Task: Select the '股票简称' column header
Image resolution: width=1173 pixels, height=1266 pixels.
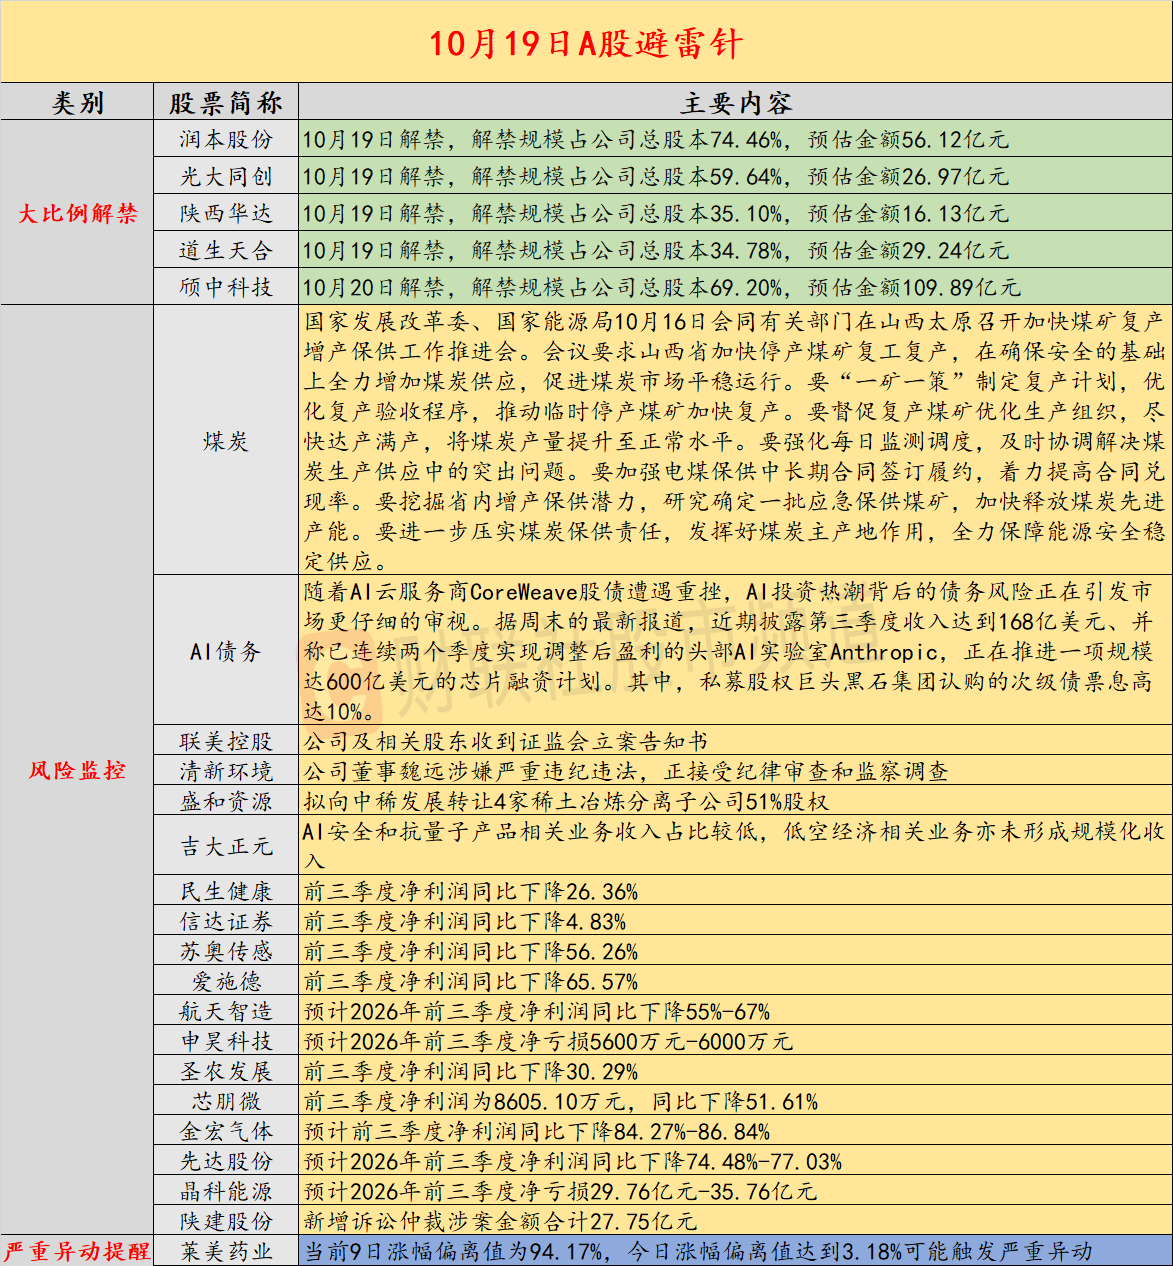Action: tap(225, 103)
